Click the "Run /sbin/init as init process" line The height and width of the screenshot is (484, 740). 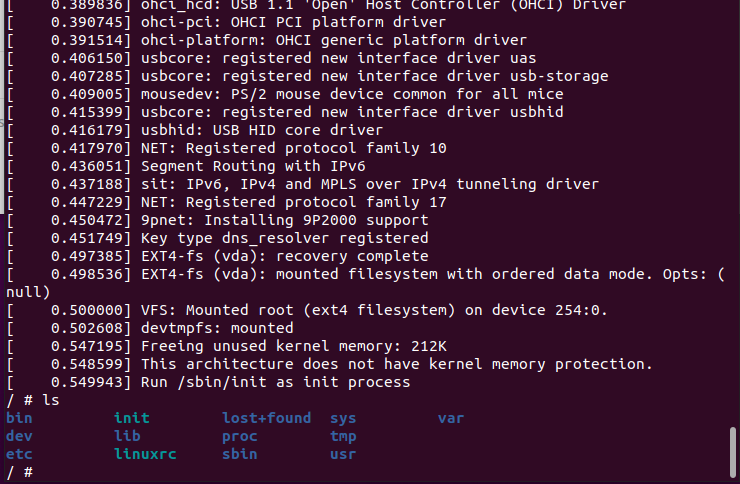coord(275,382)
